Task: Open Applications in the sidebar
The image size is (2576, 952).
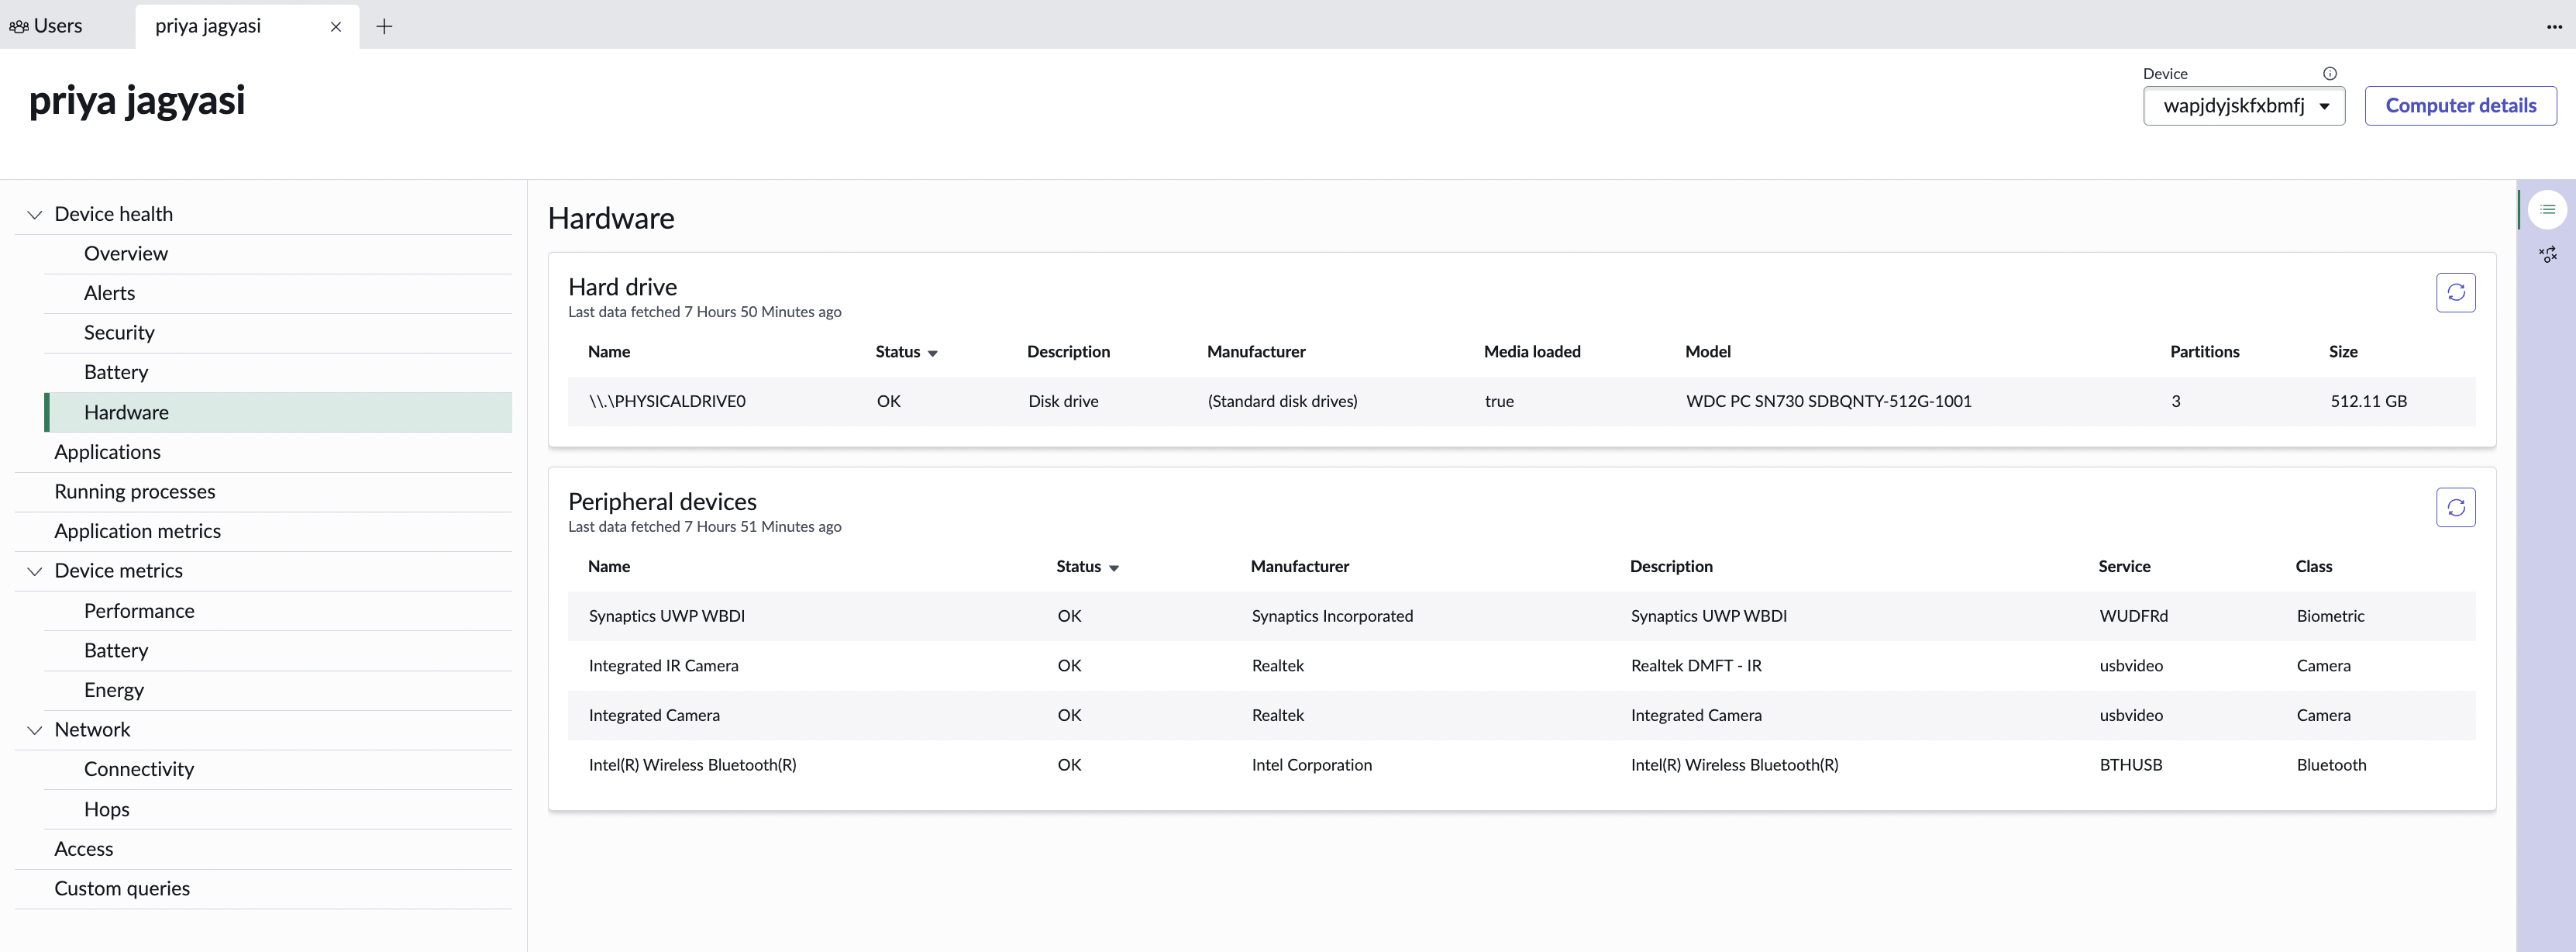Action: (263, 452)
